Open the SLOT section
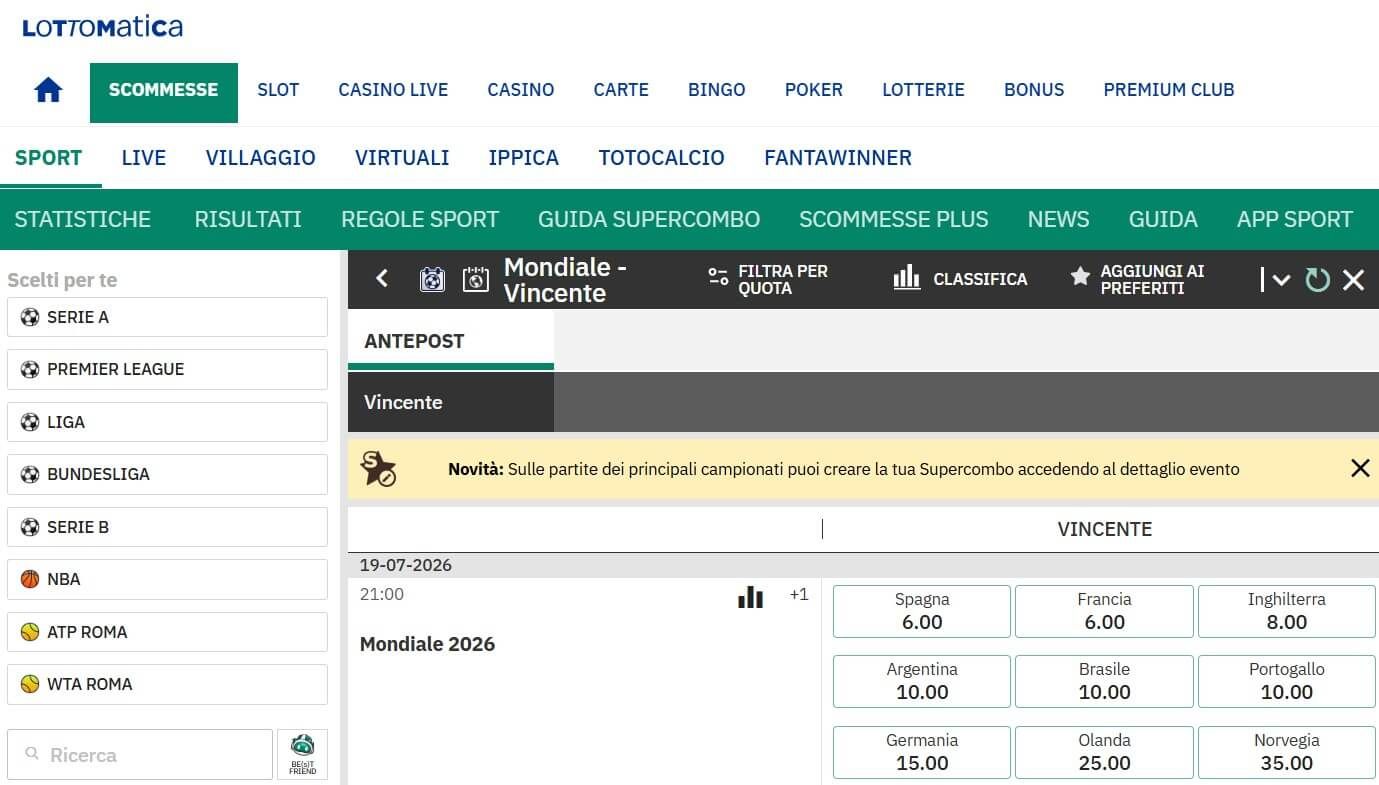 pyautogui.click(x=278, y=90)
